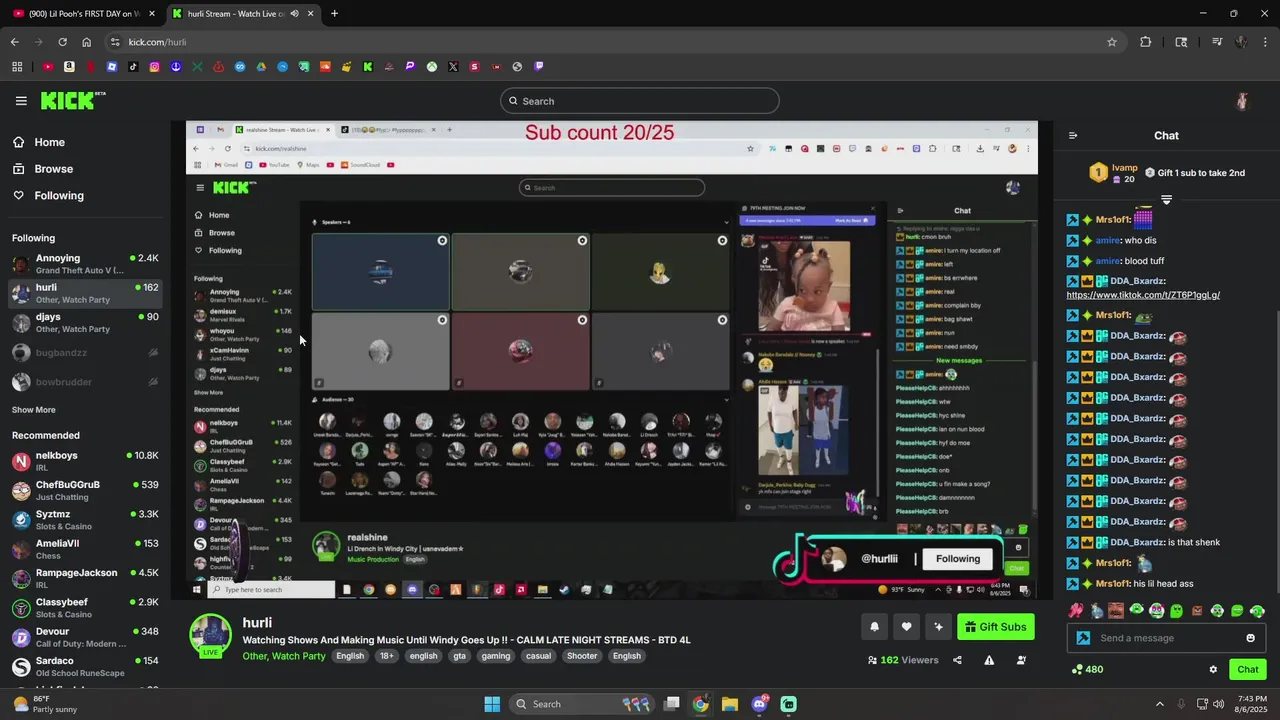Open browser extensions puzzle icon
The height and width of the screenshot is (720, 1280).
(x=1146, y=42)
